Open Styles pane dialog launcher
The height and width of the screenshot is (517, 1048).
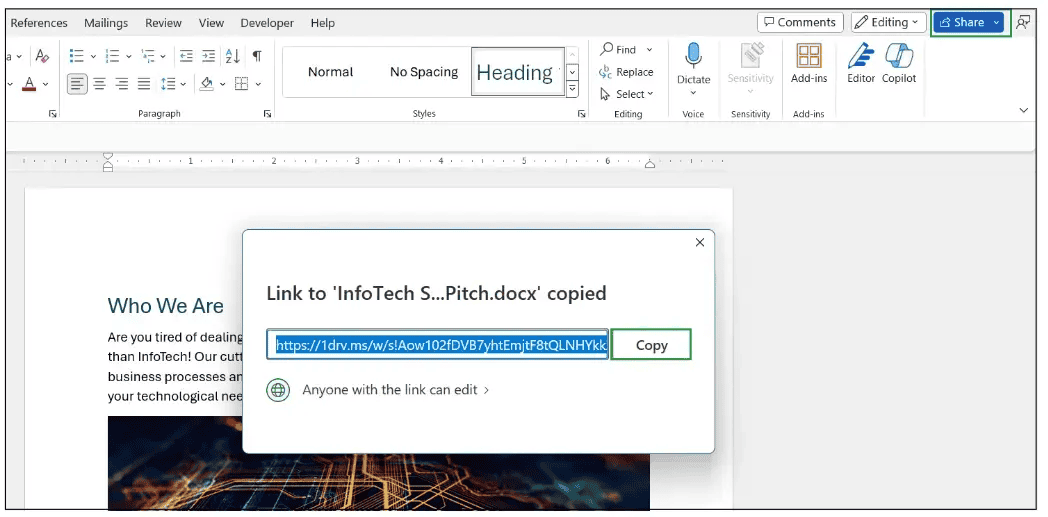coord(581,114)
